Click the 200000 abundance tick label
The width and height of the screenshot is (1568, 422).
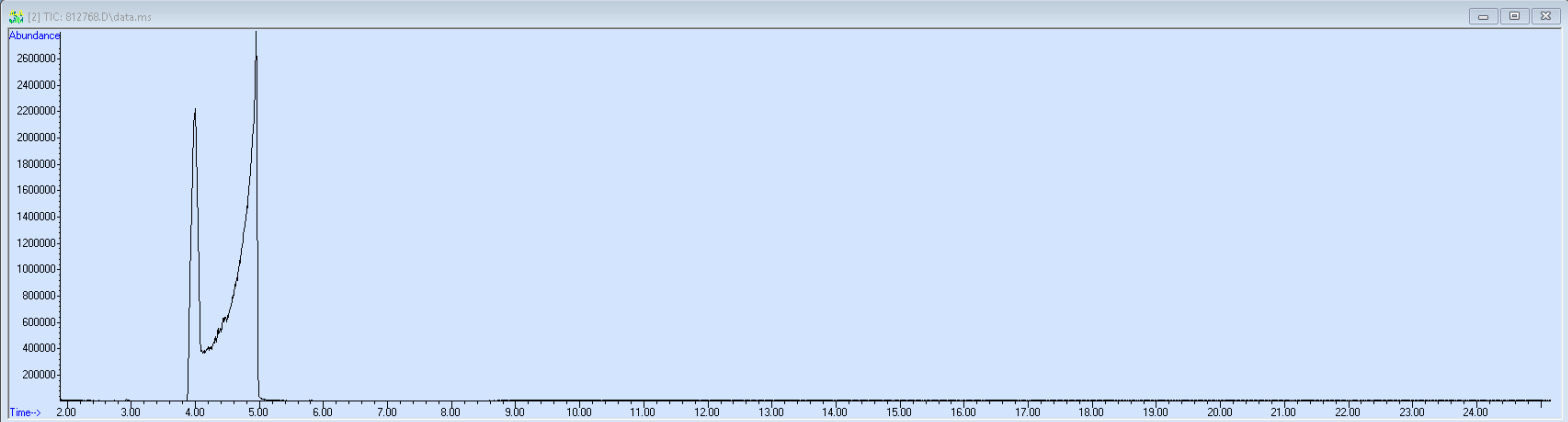40,375
